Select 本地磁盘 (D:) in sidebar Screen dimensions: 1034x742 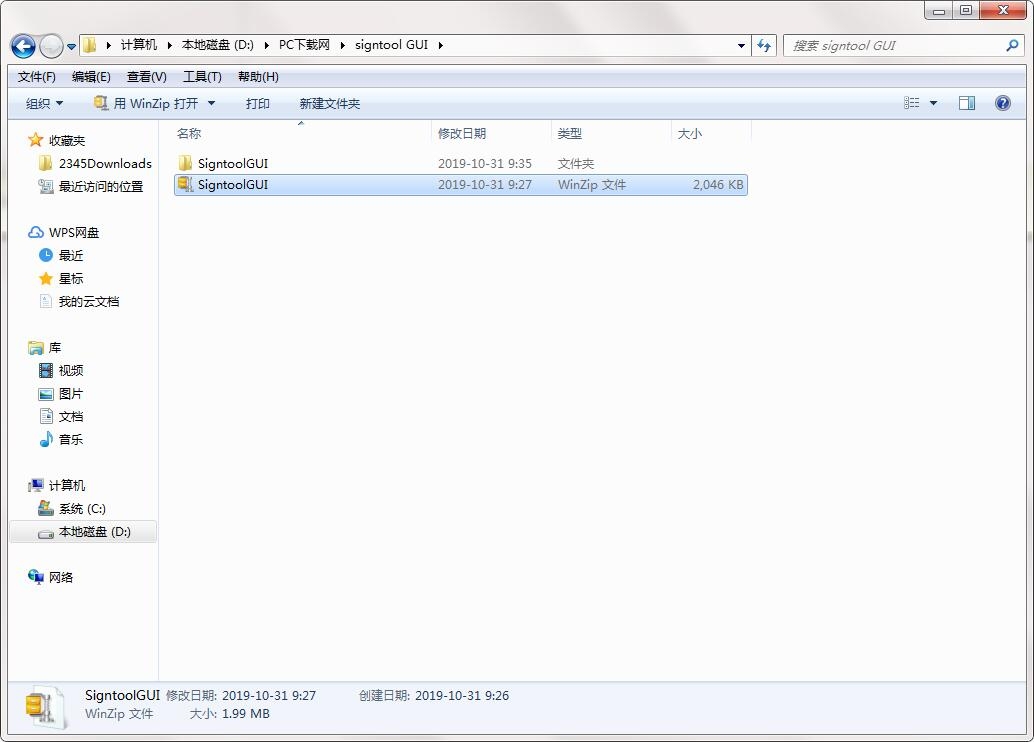click(x=83, y=532)
